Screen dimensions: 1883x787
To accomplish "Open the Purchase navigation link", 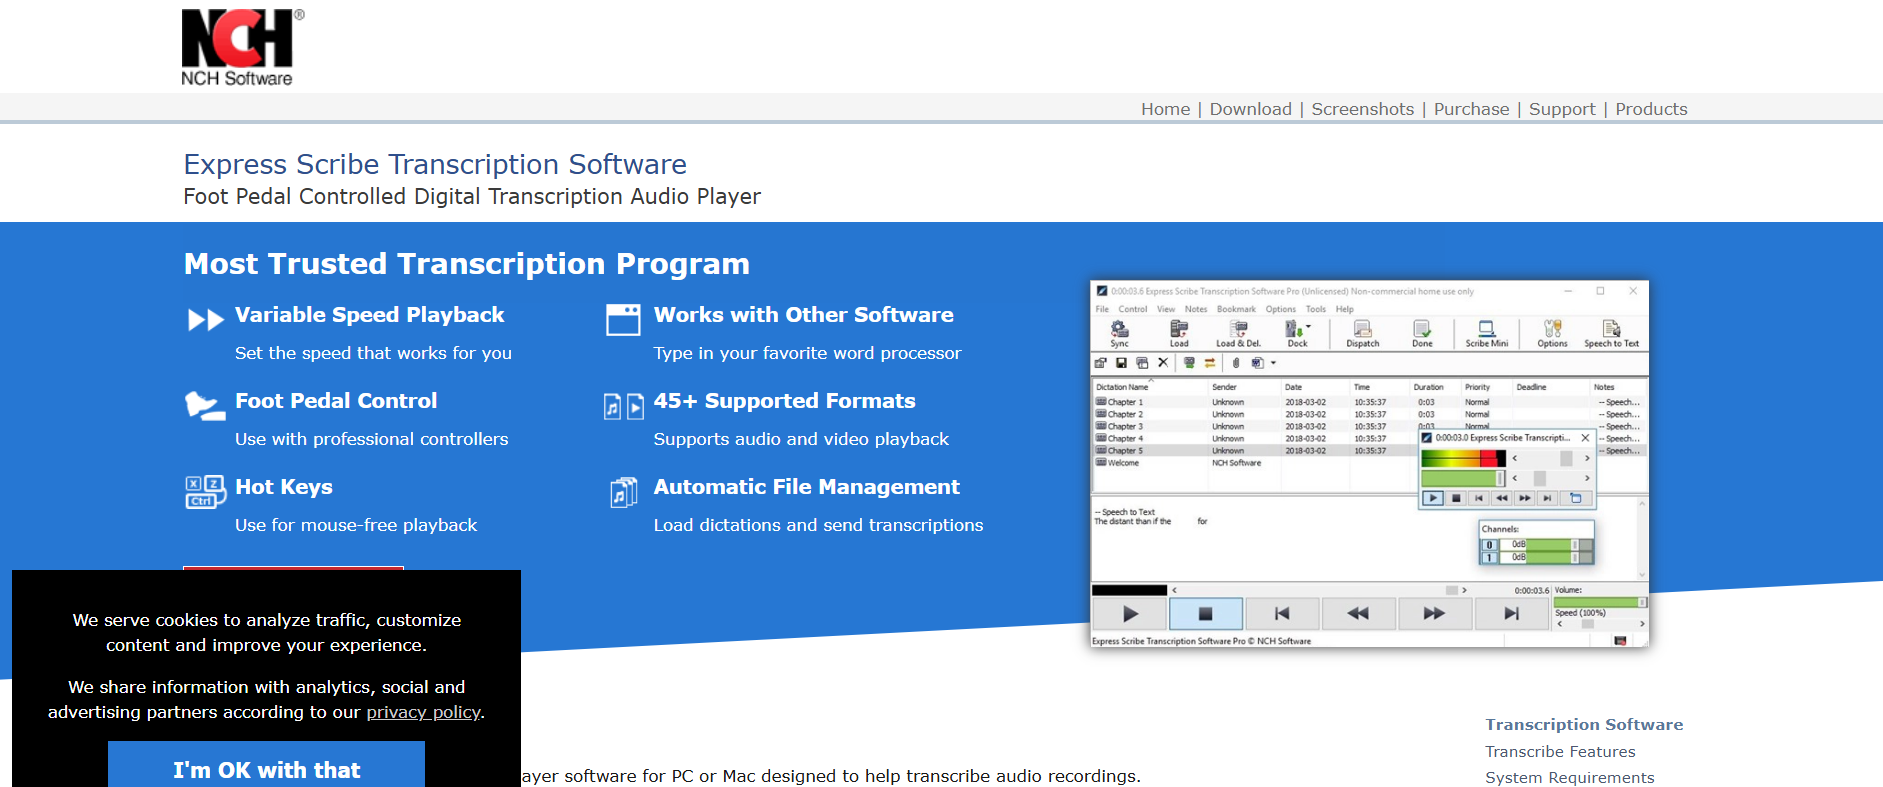I will (x=1471, y=109).
